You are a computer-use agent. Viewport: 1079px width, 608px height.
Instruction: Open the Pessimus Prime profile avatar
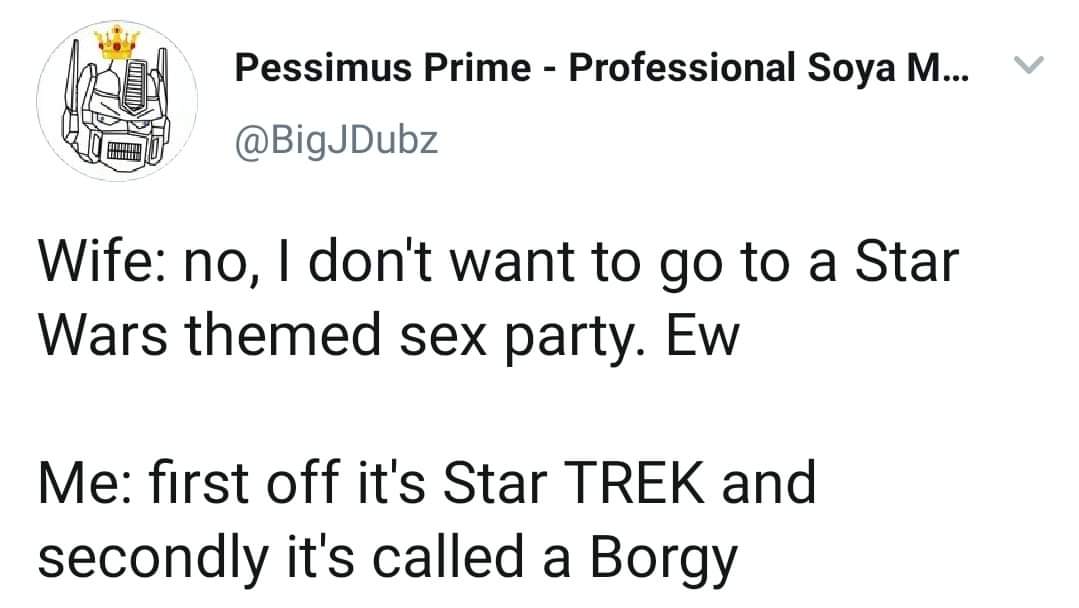[x=117, y=100]
